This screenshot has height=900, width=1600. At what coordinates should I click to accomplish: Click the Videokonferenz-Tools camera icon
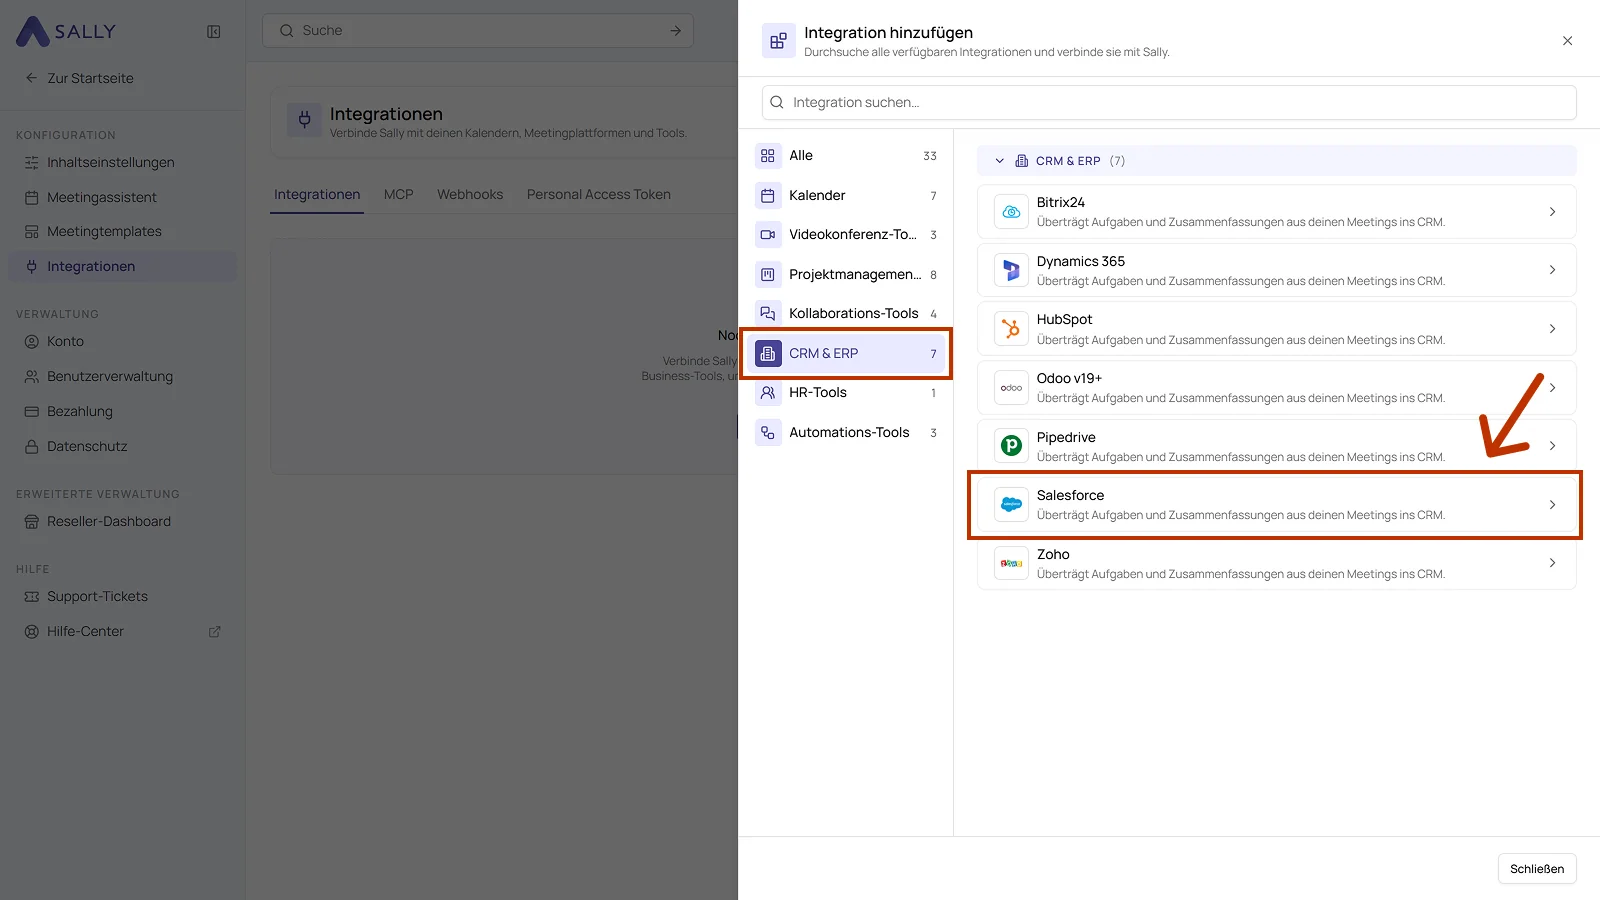pos(768,235)
